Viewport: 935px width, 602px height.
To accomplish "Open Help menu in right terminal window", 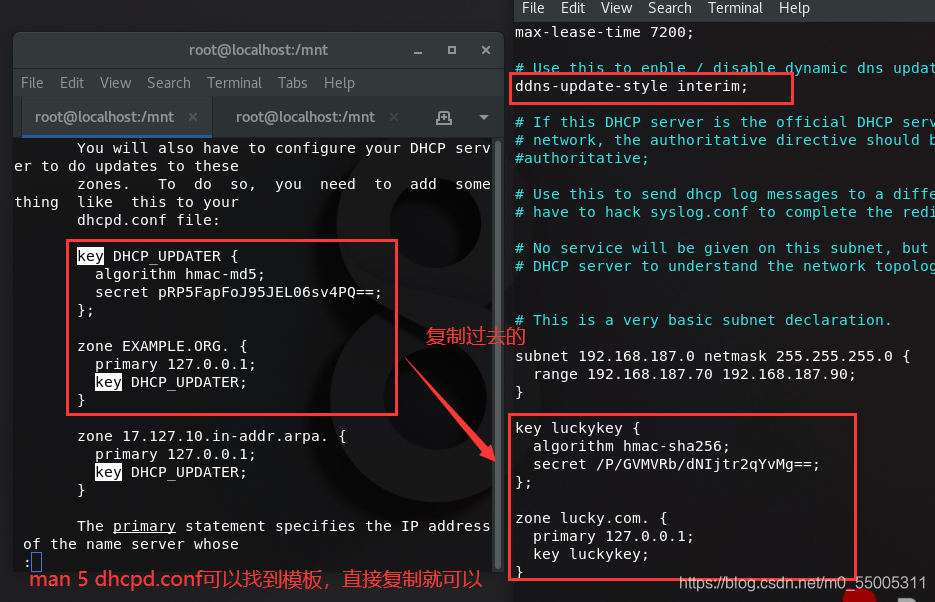I will (794, 8).
